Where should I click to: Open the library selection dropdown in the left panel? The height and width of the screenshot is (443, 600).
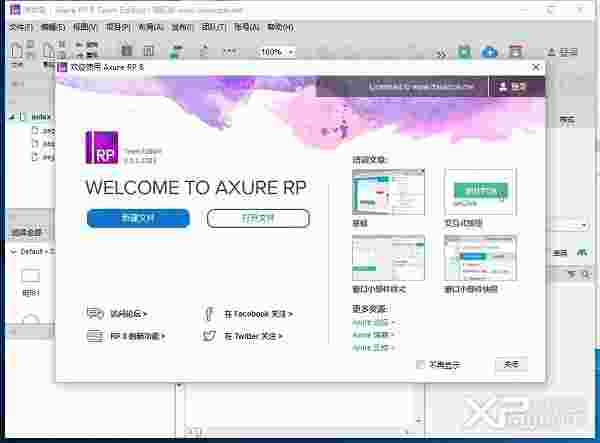tap(28, 232)
